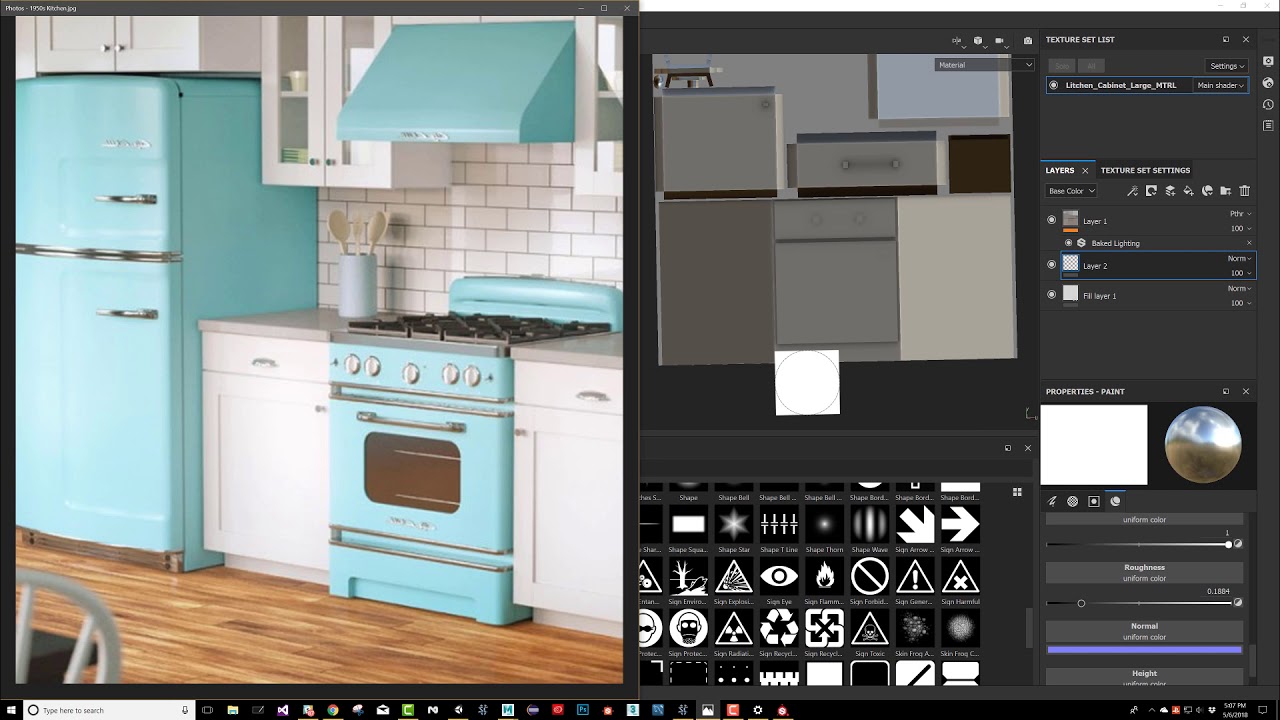Click the viewport display cube icon
This screenshot has width=1280, height=720.
tap(978, 41)
